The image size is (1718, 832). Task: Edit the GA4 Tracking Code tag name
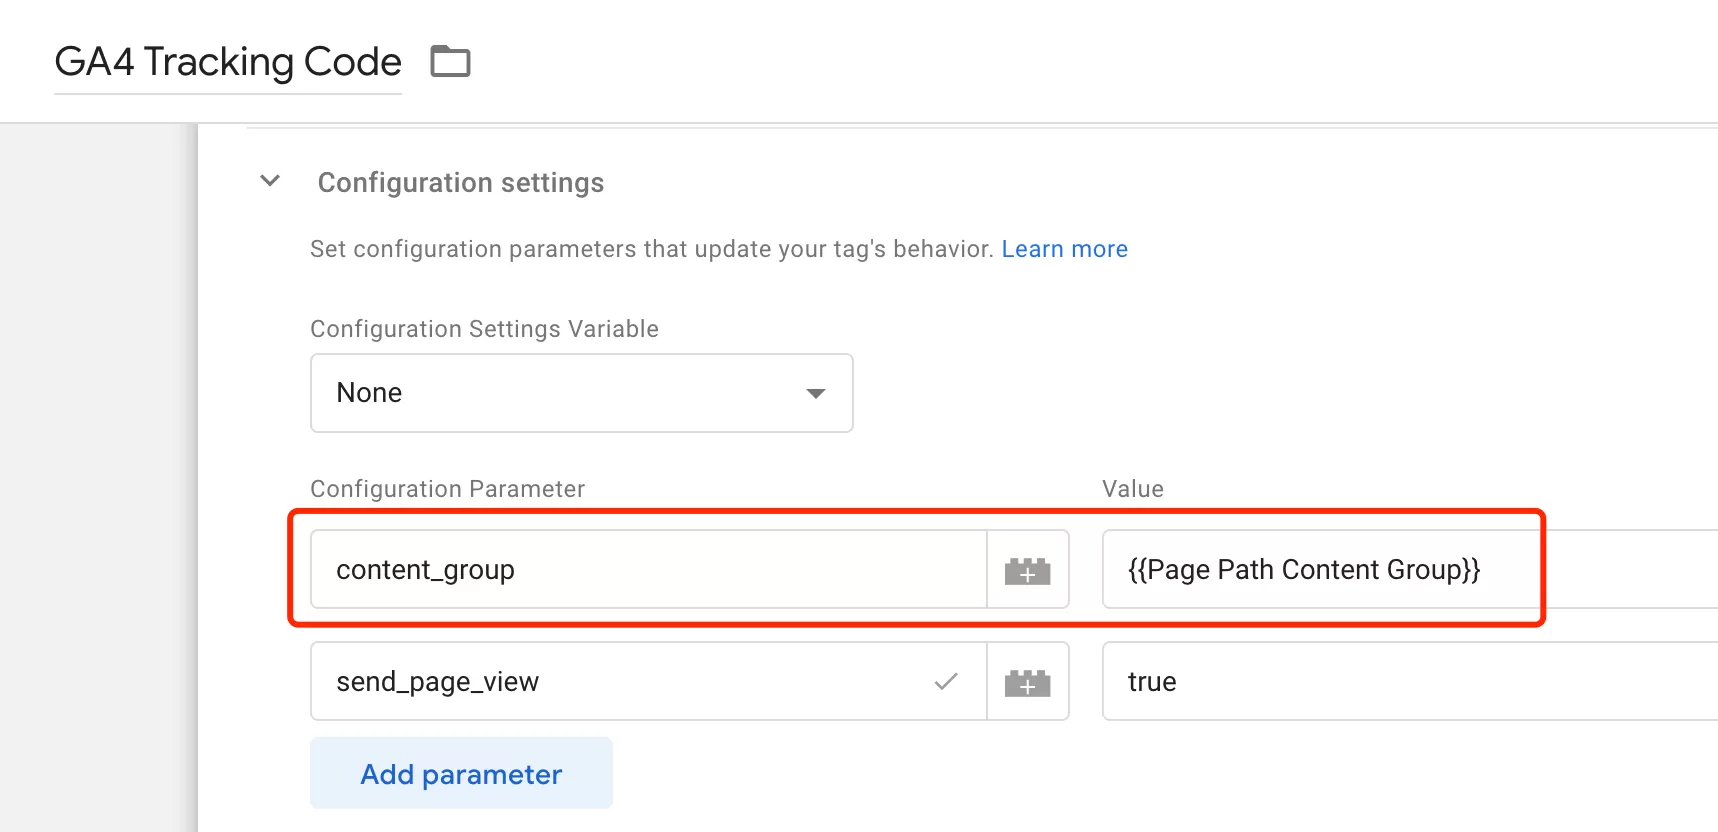pyautogui.click(x=228, y=62)
